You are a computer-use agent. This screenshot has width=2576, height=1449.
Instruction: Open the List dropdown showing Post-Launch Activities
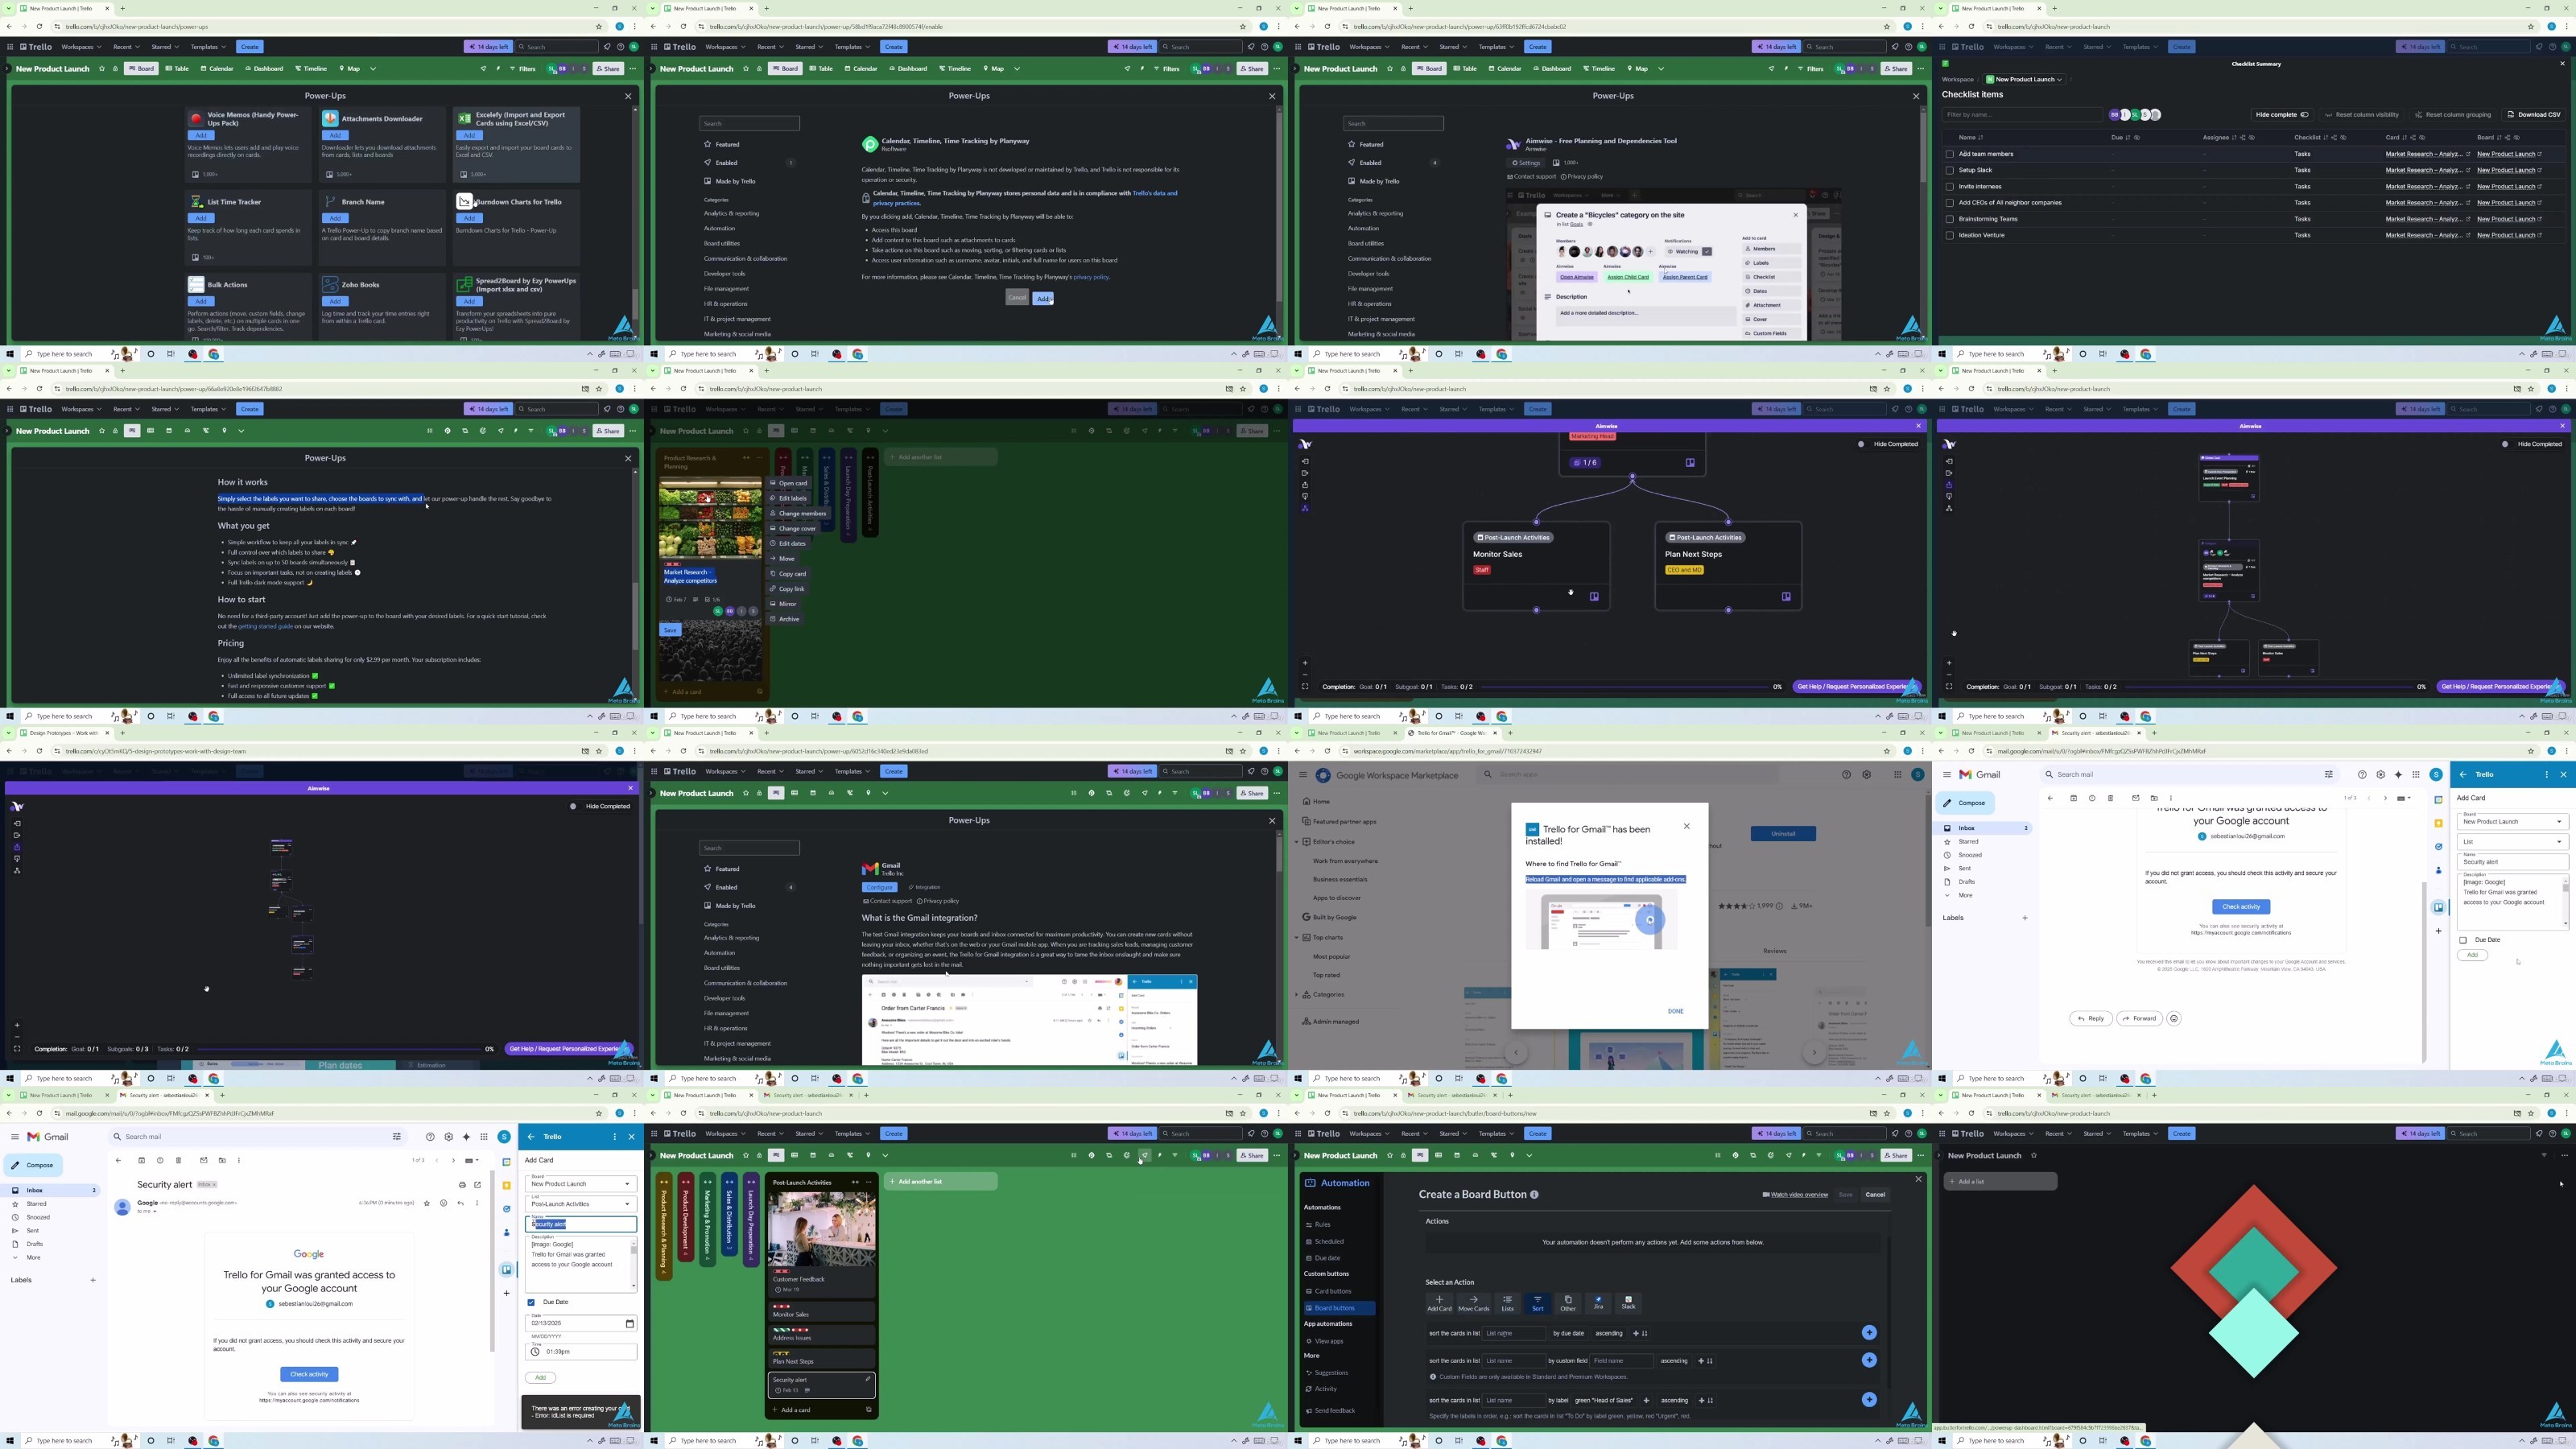tap(580, 1203)
